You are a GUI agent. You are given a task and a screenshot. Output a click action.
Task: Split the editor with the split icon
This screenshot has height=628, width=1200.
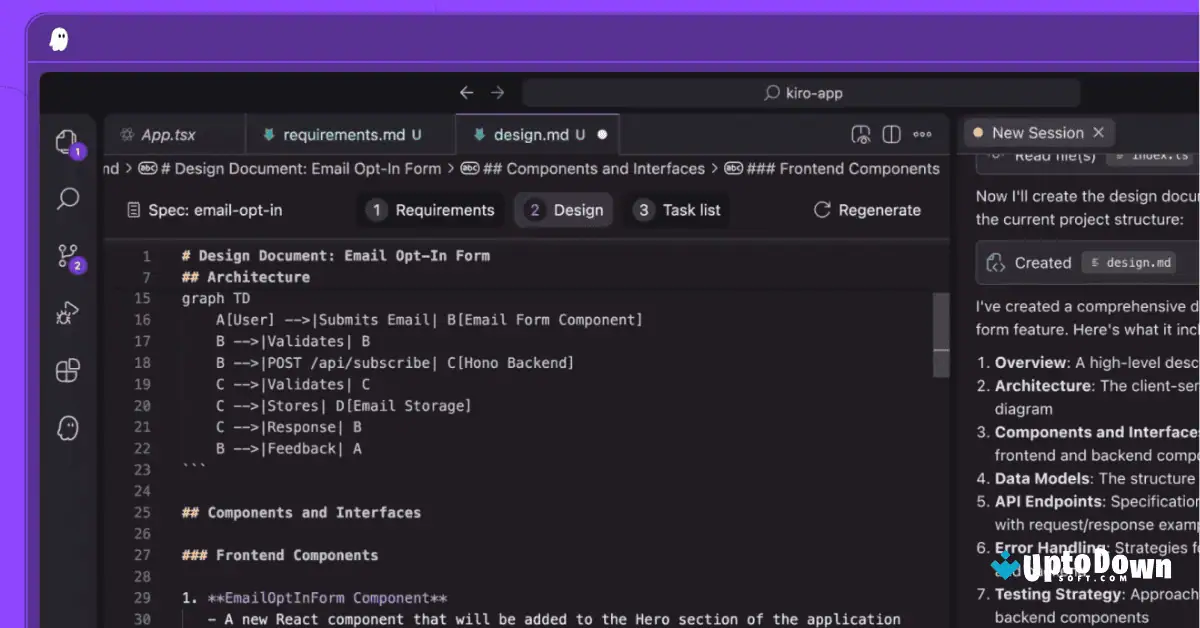coord(891,133)
